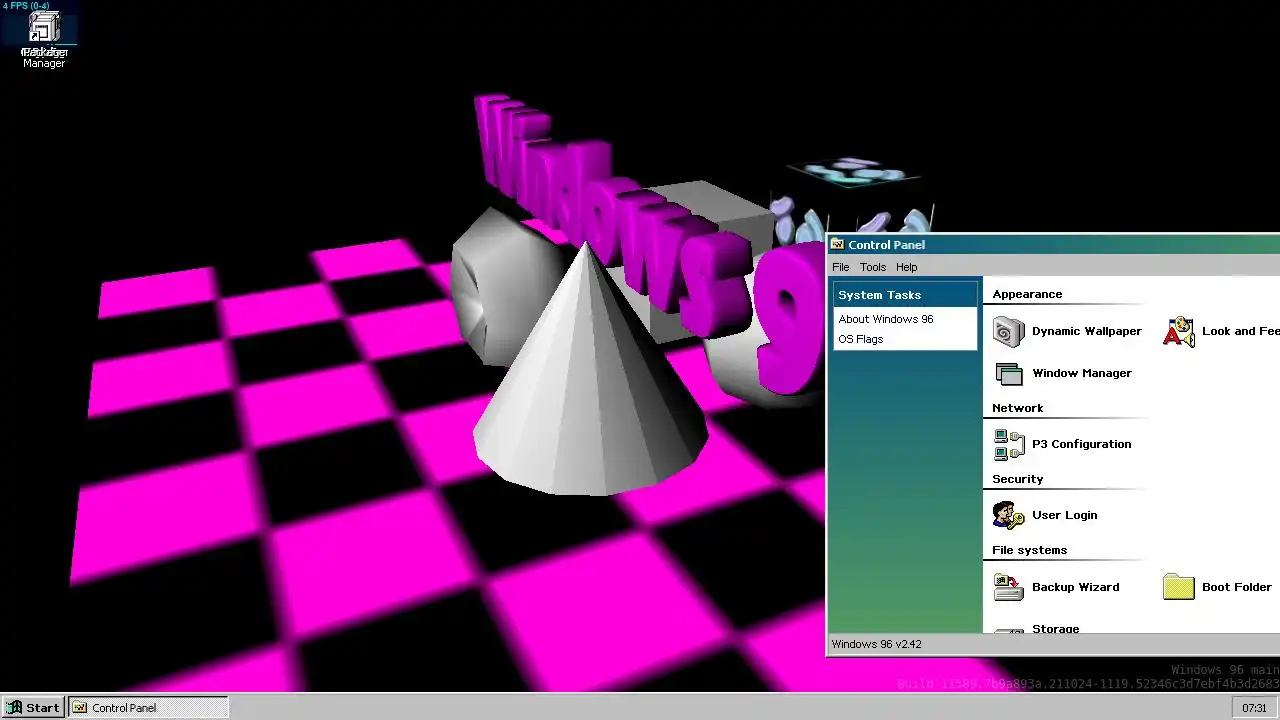Image resolution: width=1280 pixels, height=720 pixels.
Task: Click the Control Panel window title bar
Action: point(1054,244)
